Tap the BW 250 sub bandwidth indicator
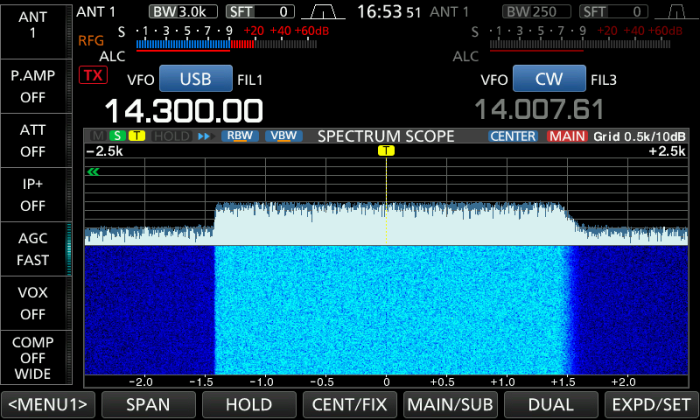700x420 pixels. pos(537,12)
